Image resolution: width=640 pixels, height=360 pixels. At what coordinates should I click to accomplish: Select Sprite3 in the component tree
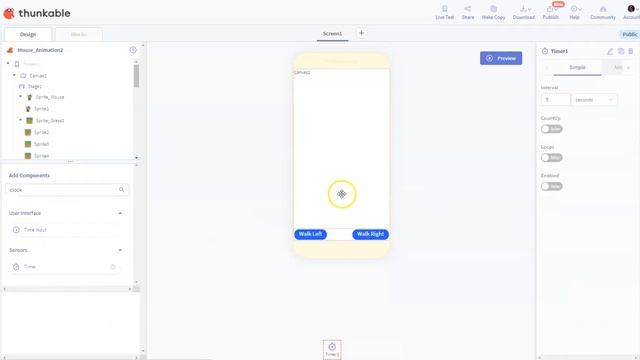point(41,144)
